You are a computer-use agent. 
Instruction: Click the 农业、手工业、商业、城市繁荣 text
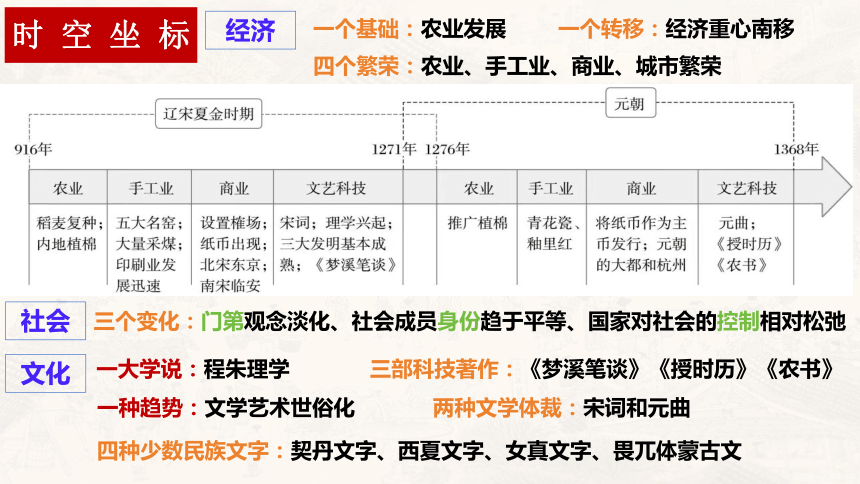[571, 66]
